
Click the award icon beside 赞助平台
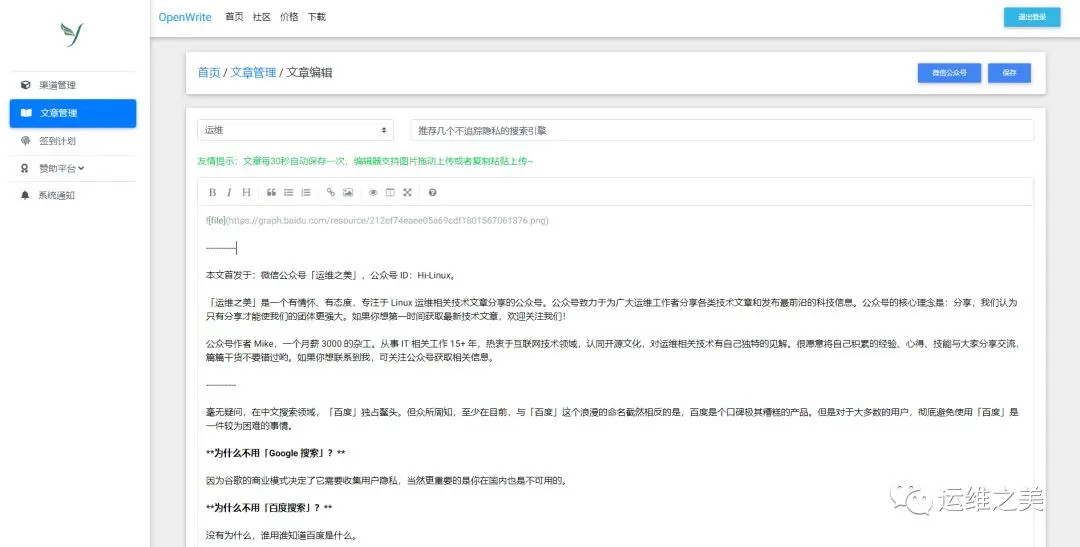coord(25,168)
